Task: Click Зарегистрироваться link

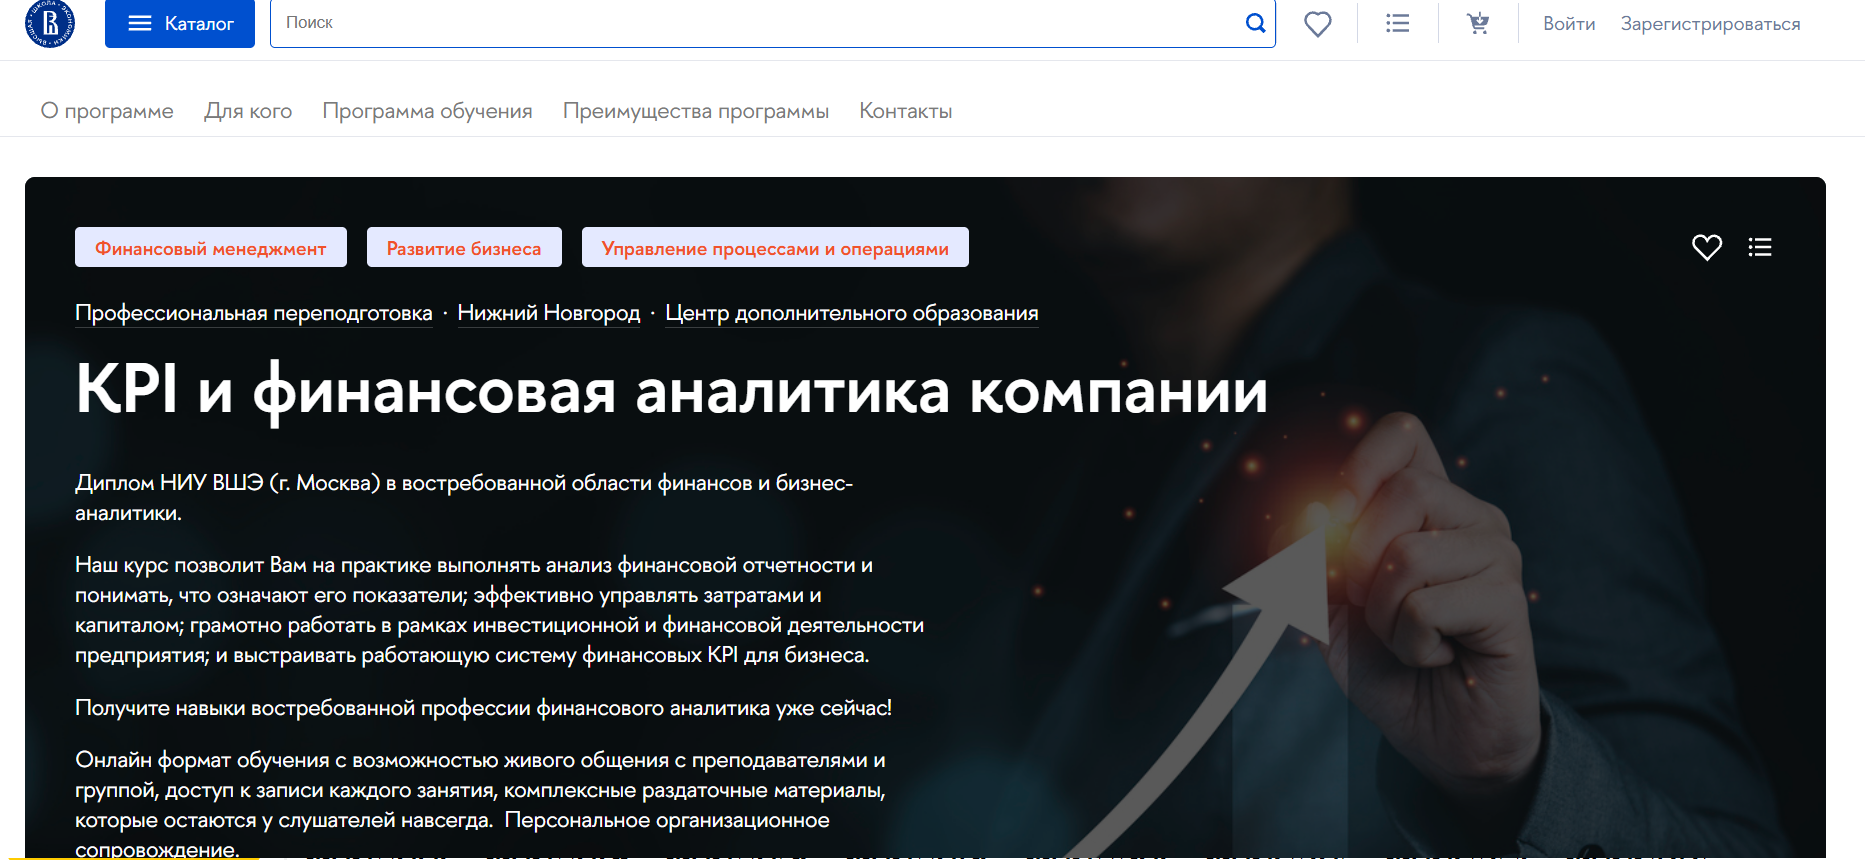Action: pos(1710,24)
